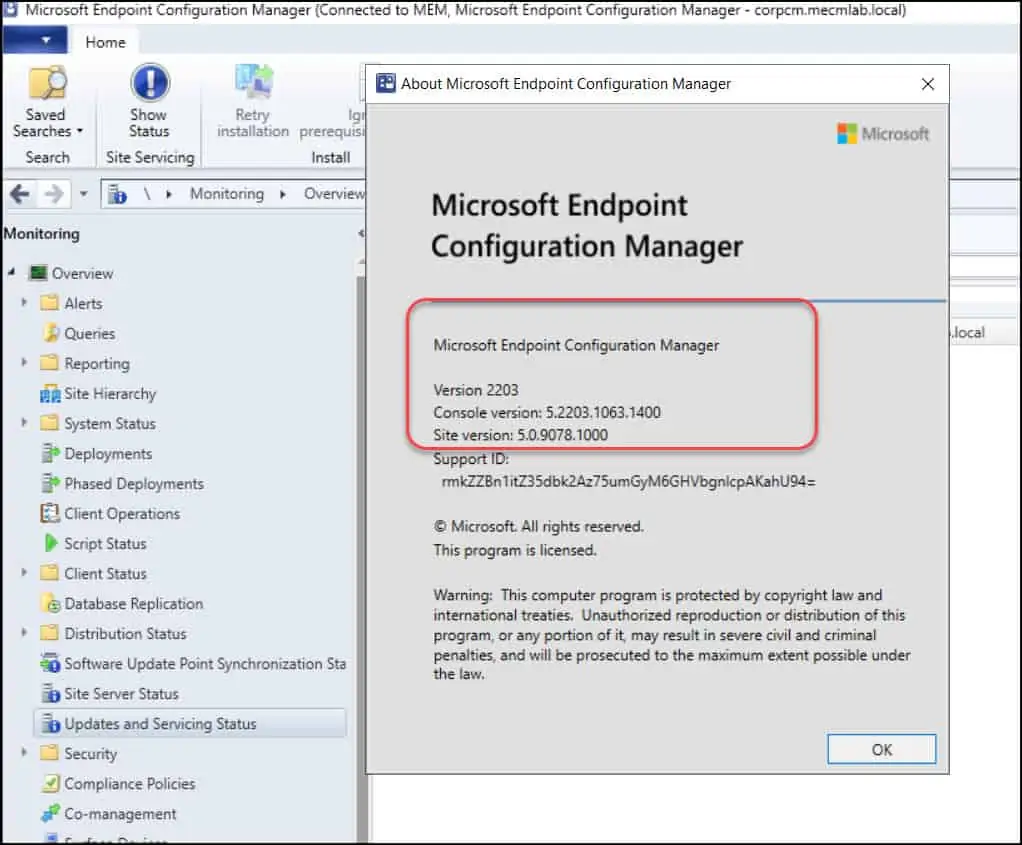This screenshot has width=1022, height=845.
Task: Click Monitoring in the breadcrumb path
Action: point(227,194)
